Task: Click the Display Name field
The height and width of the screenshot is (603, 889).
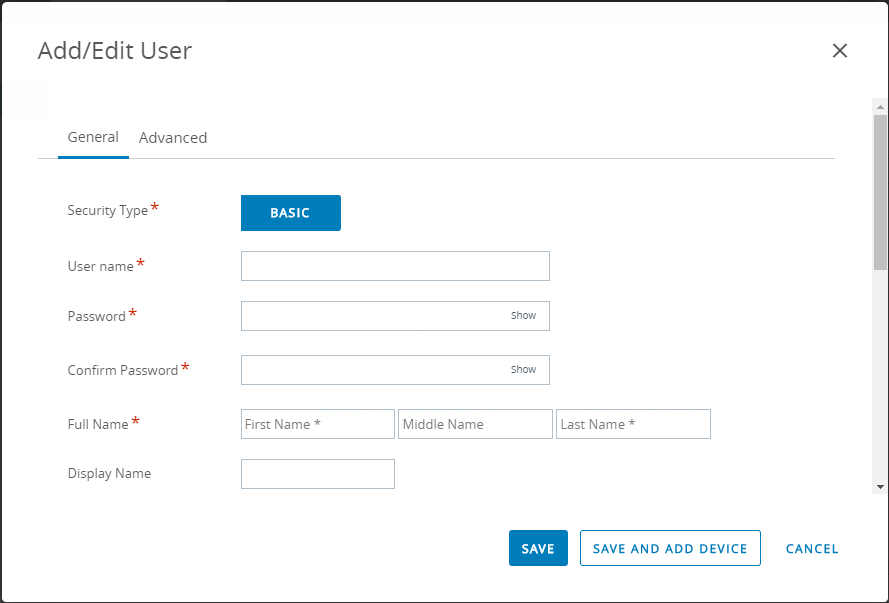Action: pyautogui.click(x=317, y=473)
